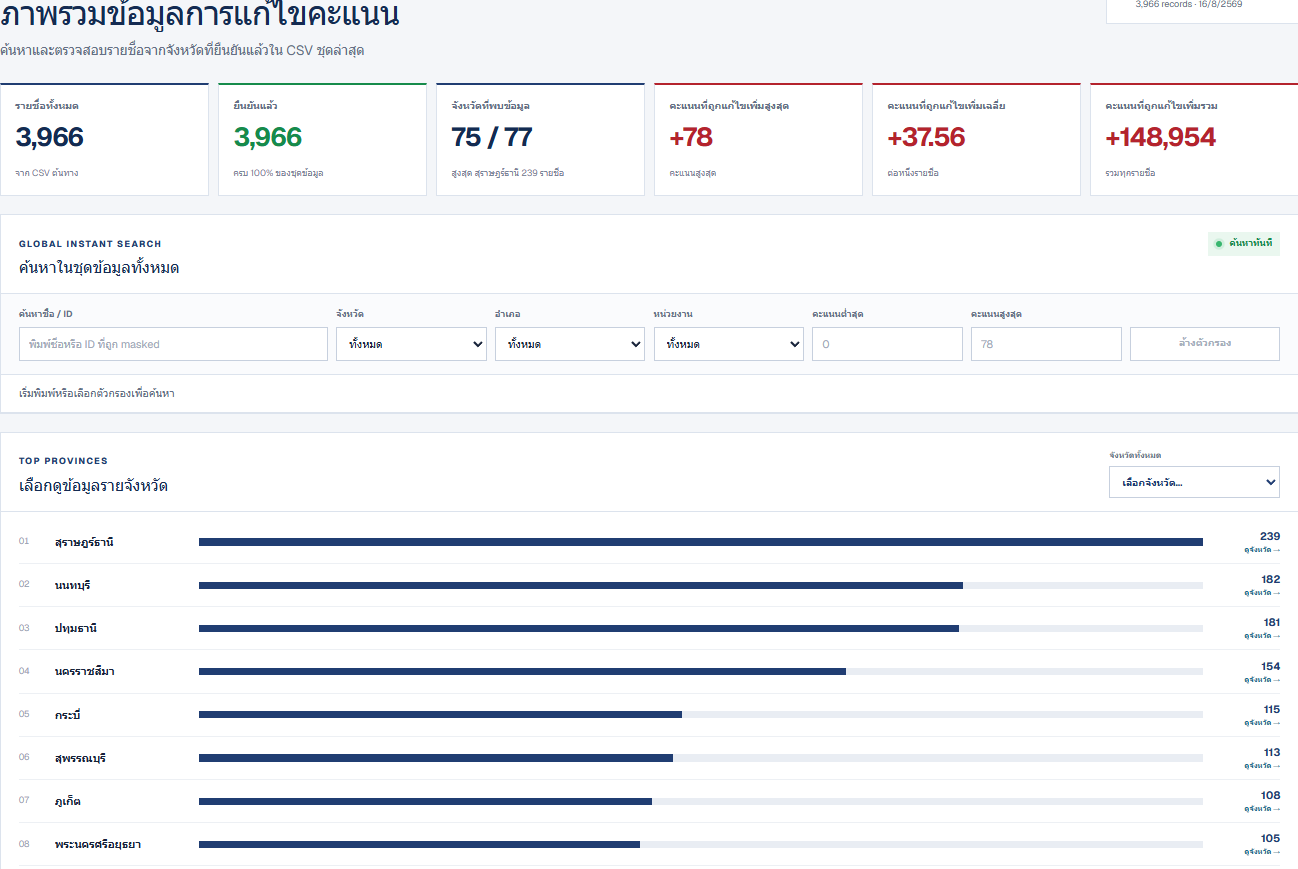Open the อำเภอ filter dropdown
Screen dimensions: 1298x869
pos(570,344)
